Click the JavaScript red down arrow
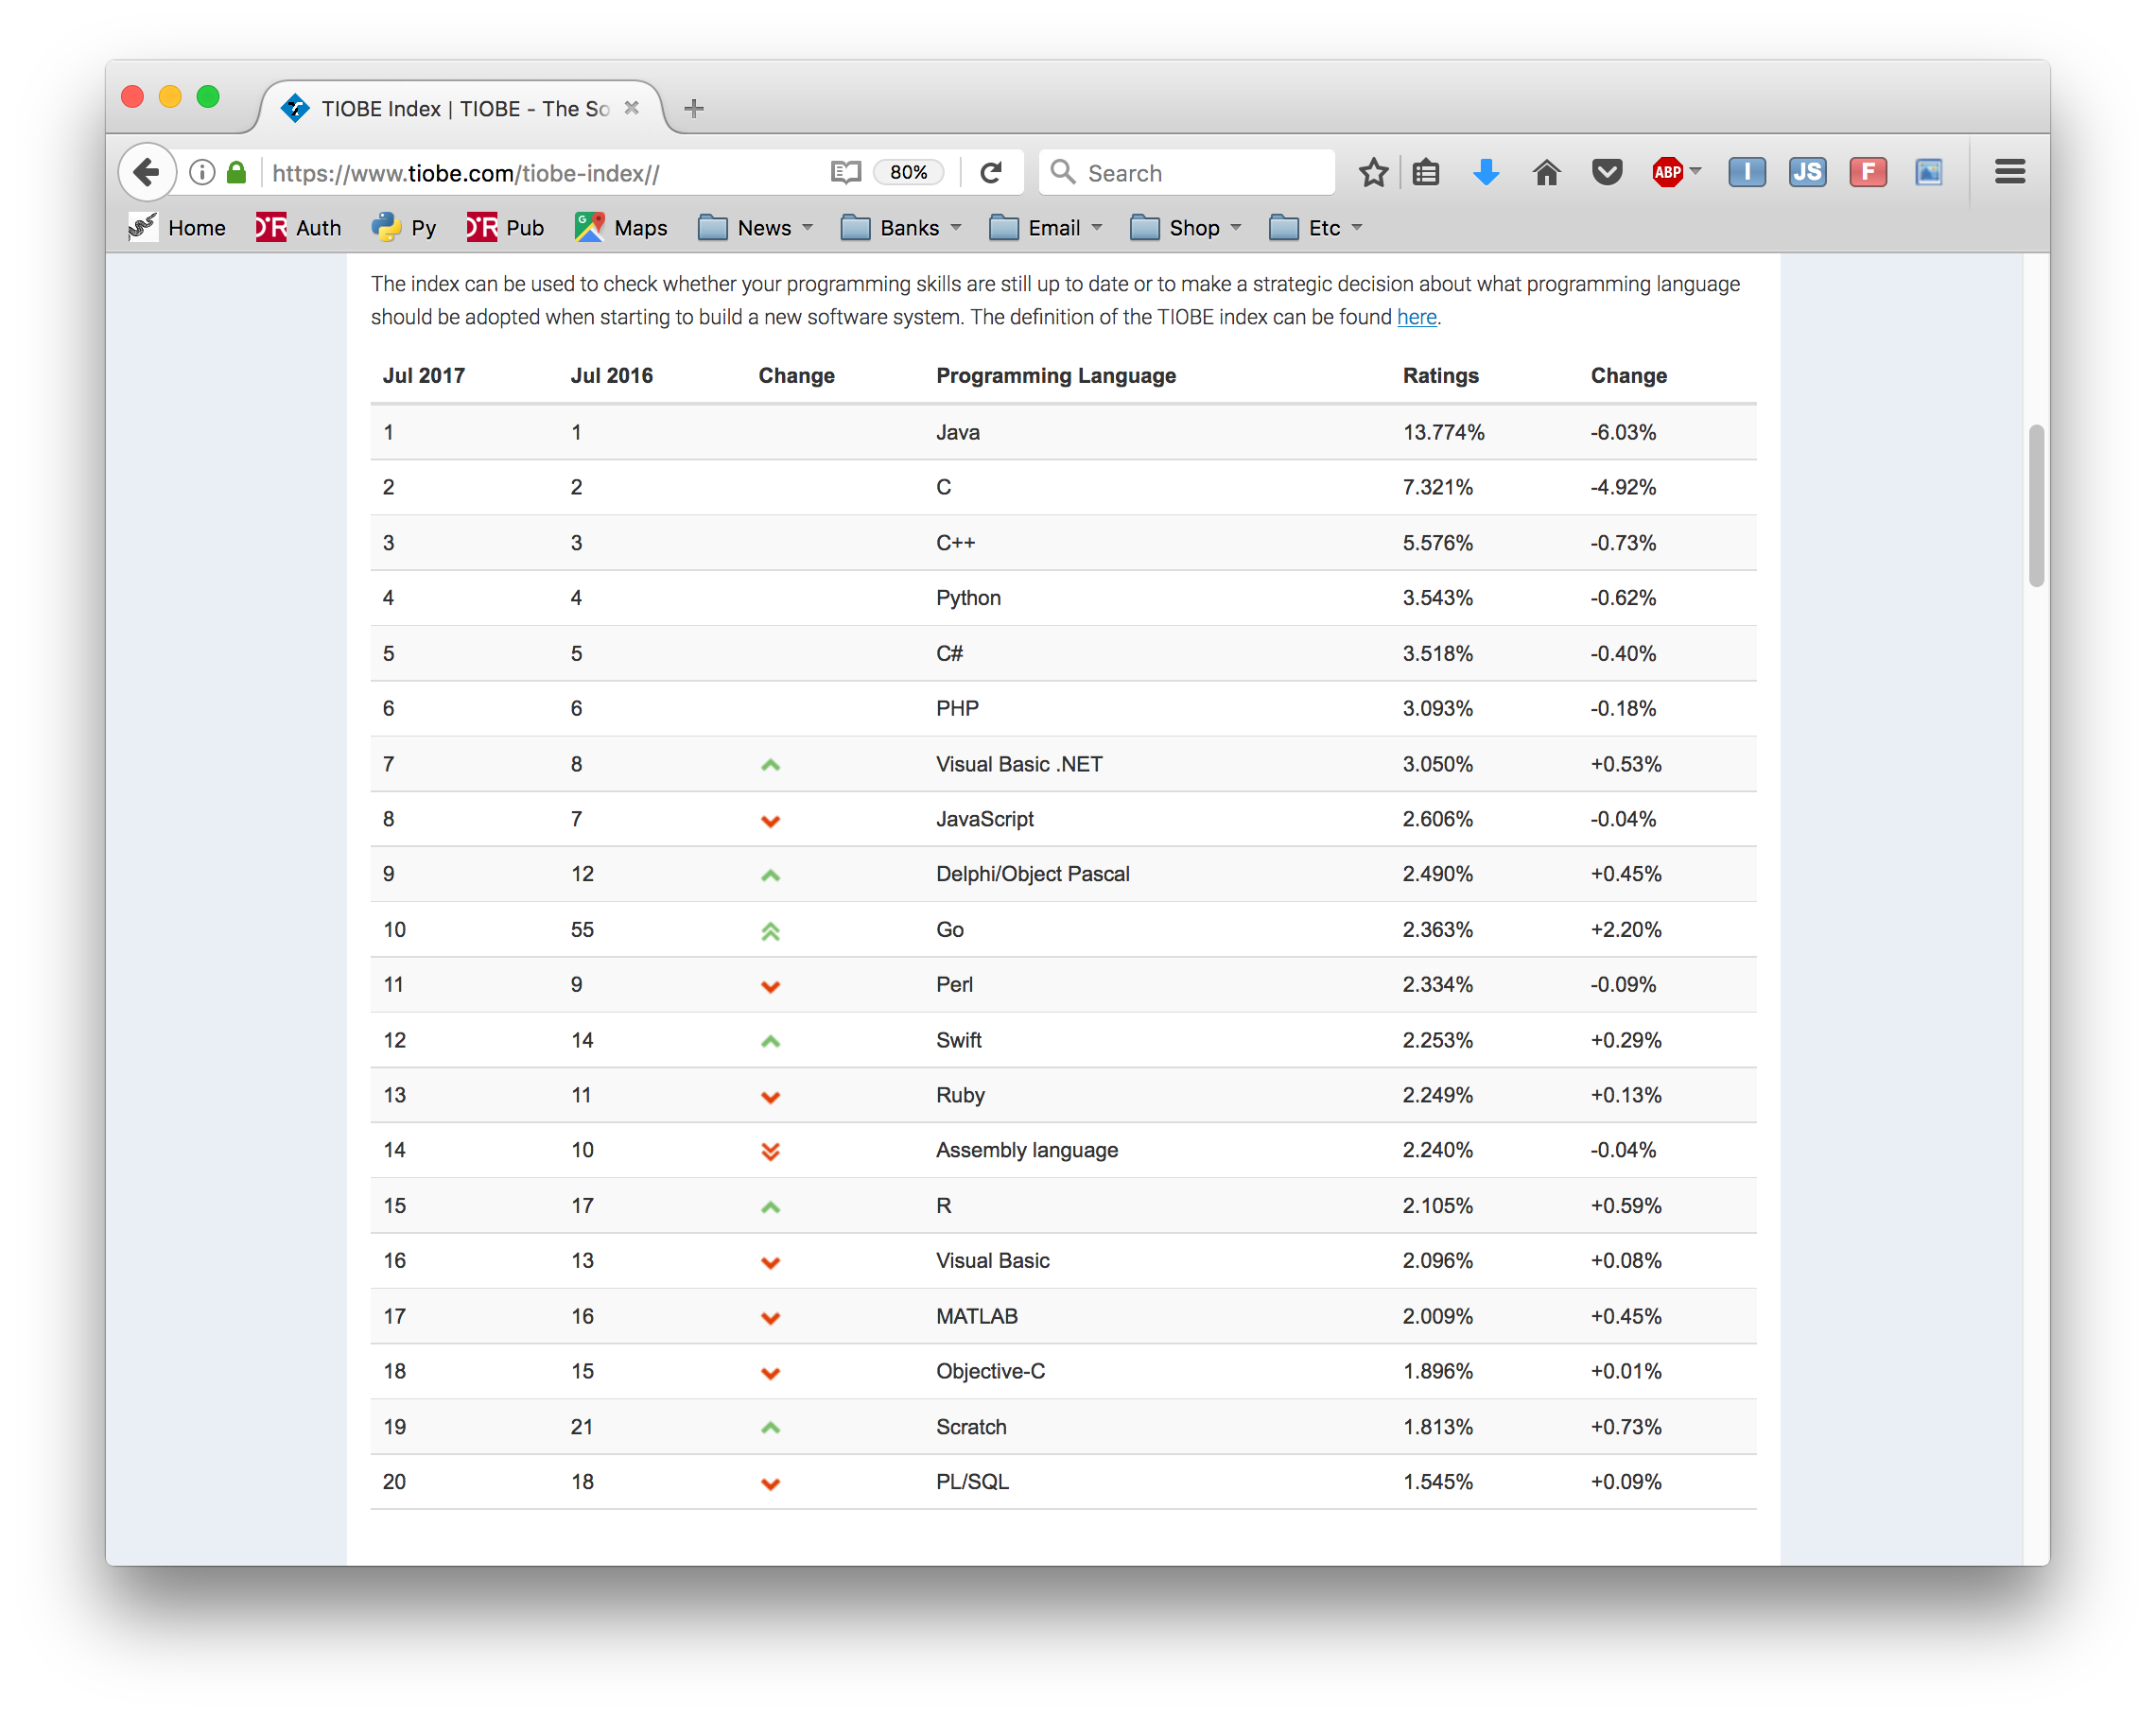Screen dimensions: 2156x1717 [770, 821]
